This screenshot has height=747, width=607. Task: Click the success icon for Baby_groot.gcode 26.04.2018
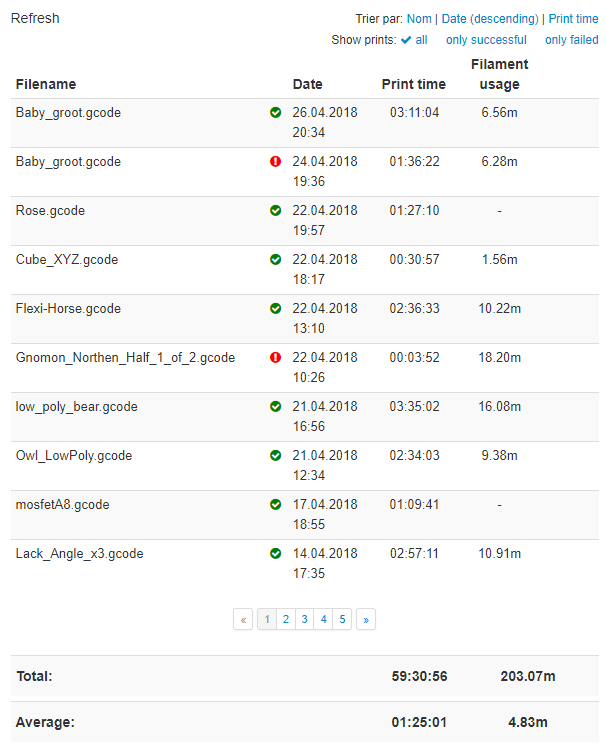point(275,113)
